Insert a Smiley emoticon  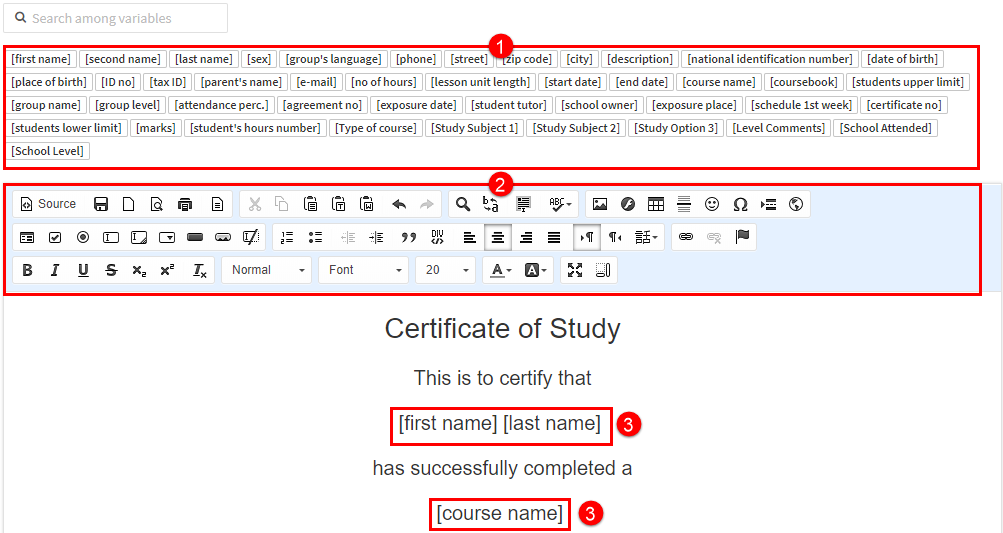(712, 204)
